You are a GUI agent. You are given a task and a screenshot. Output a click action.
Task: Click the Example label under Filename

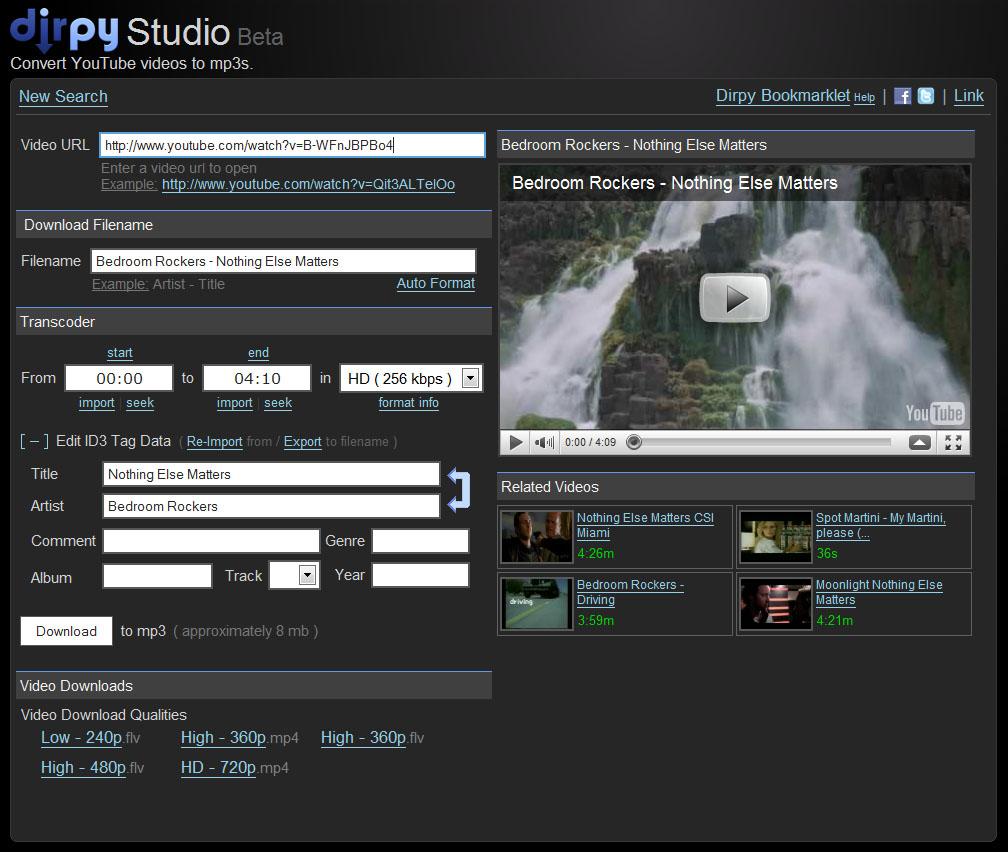[x=120, y=284]
